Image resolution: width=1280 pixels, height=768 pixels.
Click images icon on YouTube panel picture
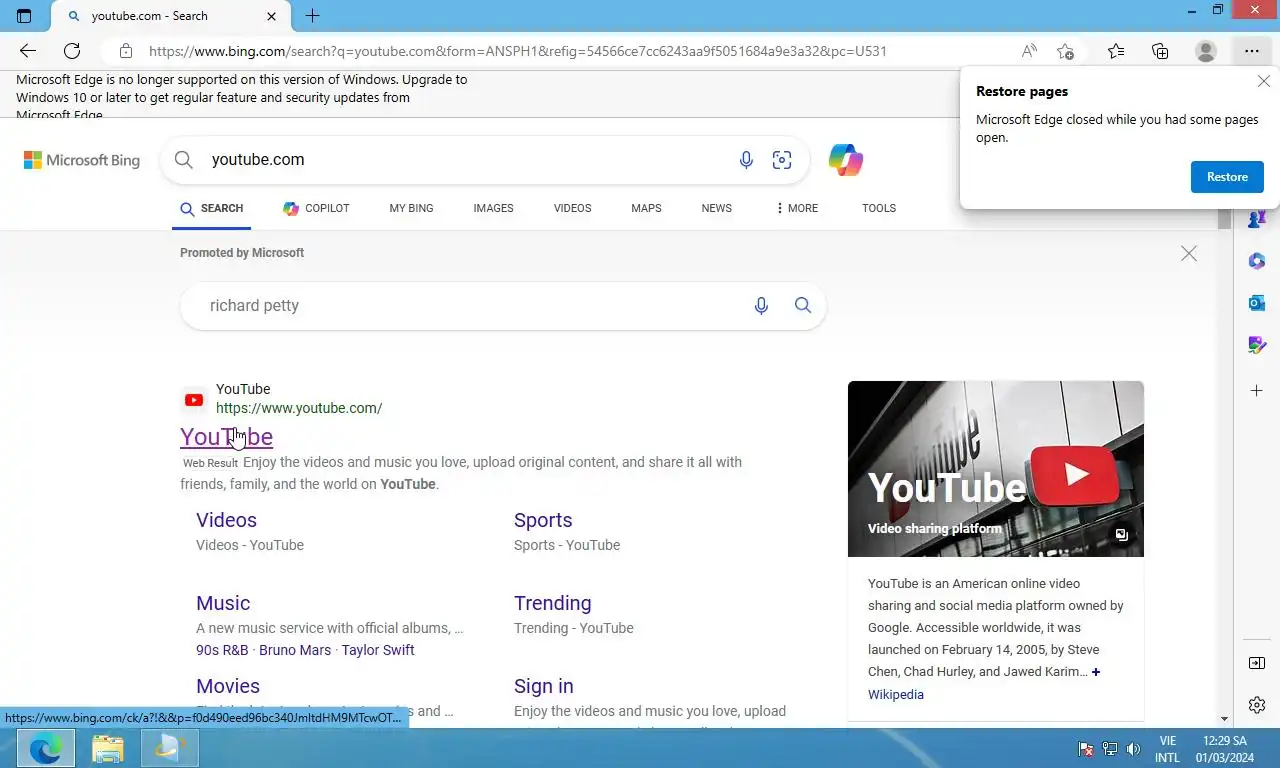point(1122,535)
